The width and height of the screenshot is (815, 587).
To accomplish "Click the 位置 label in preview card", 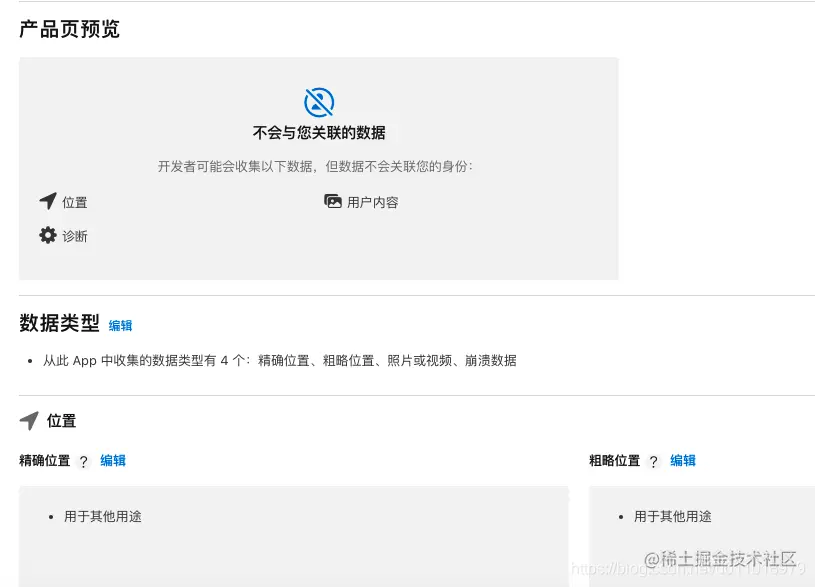I will tap(75, 202).
